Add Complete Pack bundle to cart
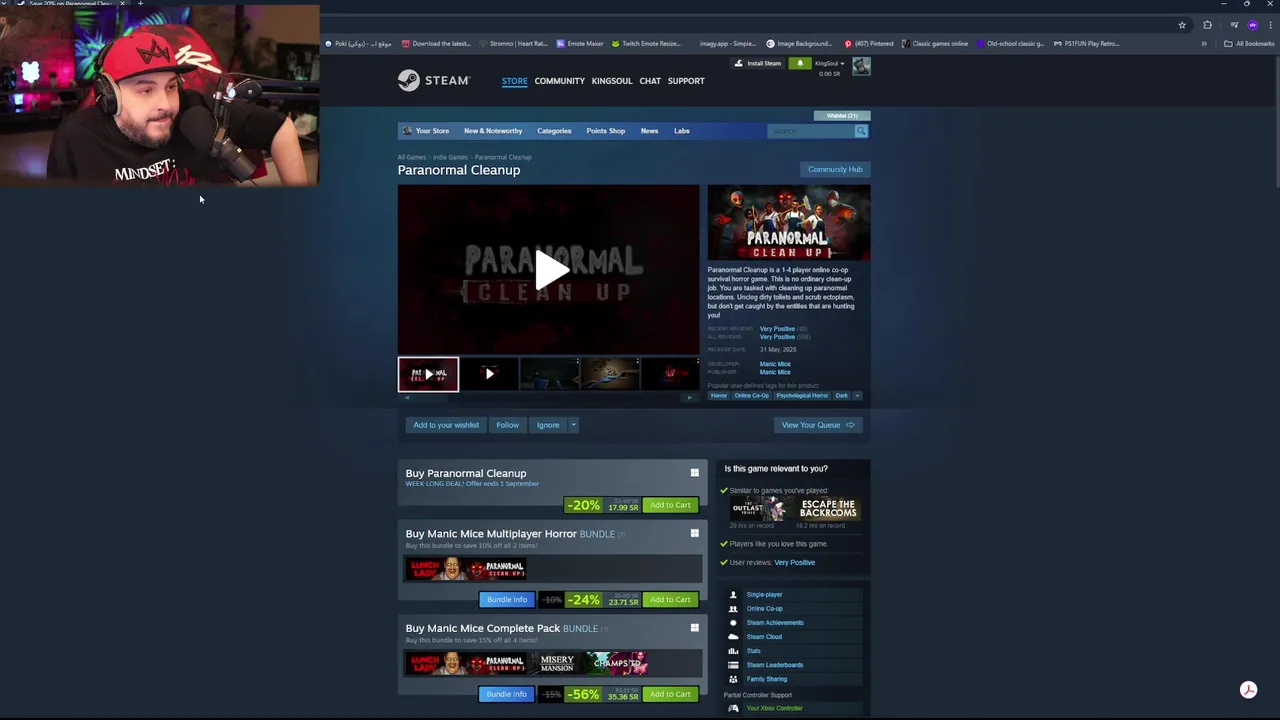This screenshot has height=720, width=1280. click(x=670, y=694)
